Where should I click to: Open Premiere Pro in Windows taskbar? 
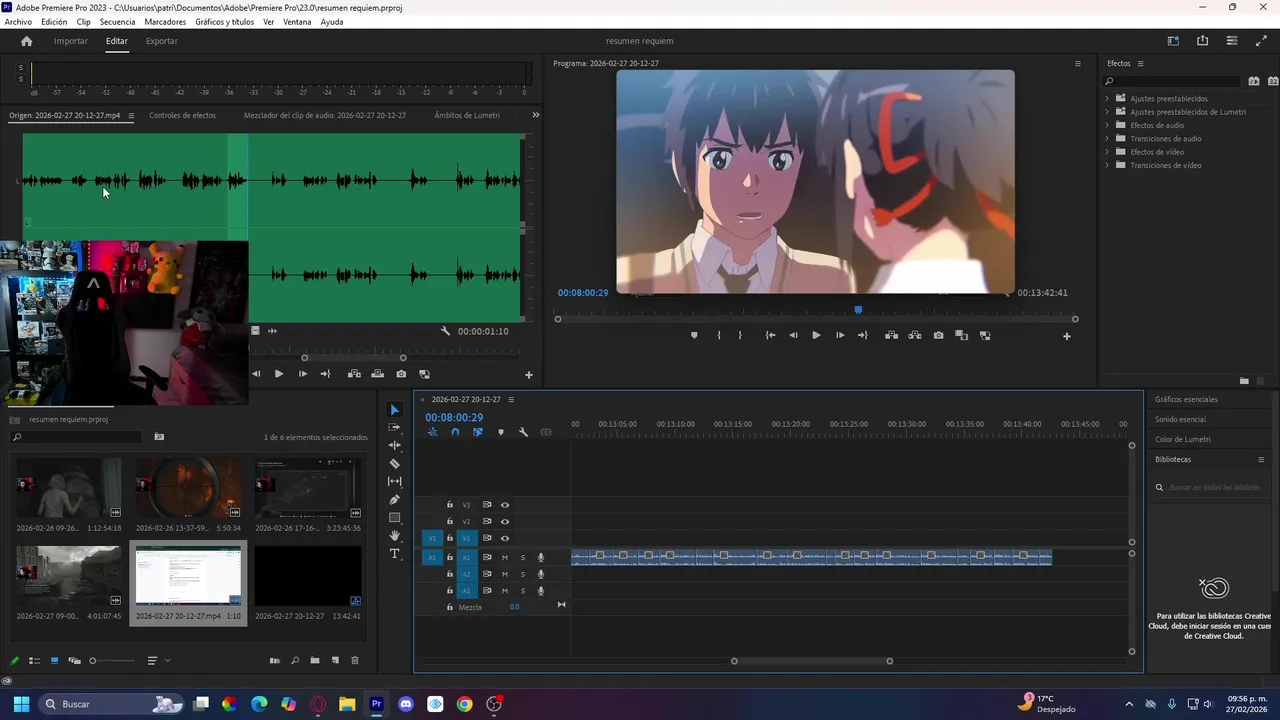click(x=376, y=704)
